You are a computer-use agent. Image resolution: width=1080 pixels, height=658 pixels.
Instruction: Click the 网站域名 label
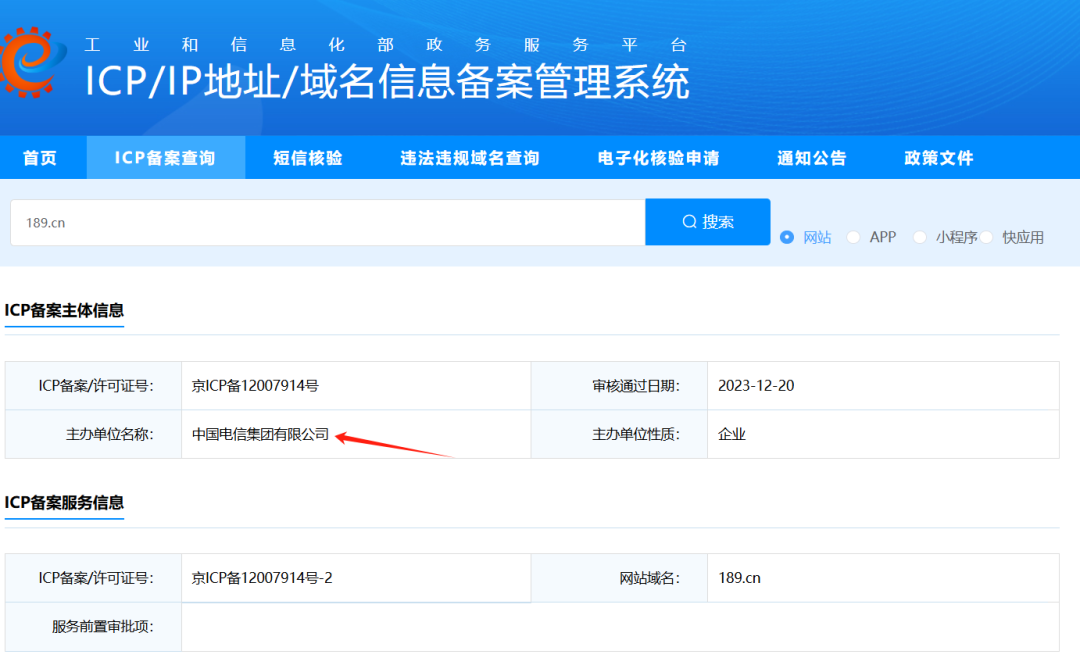(x=650, y=578)
